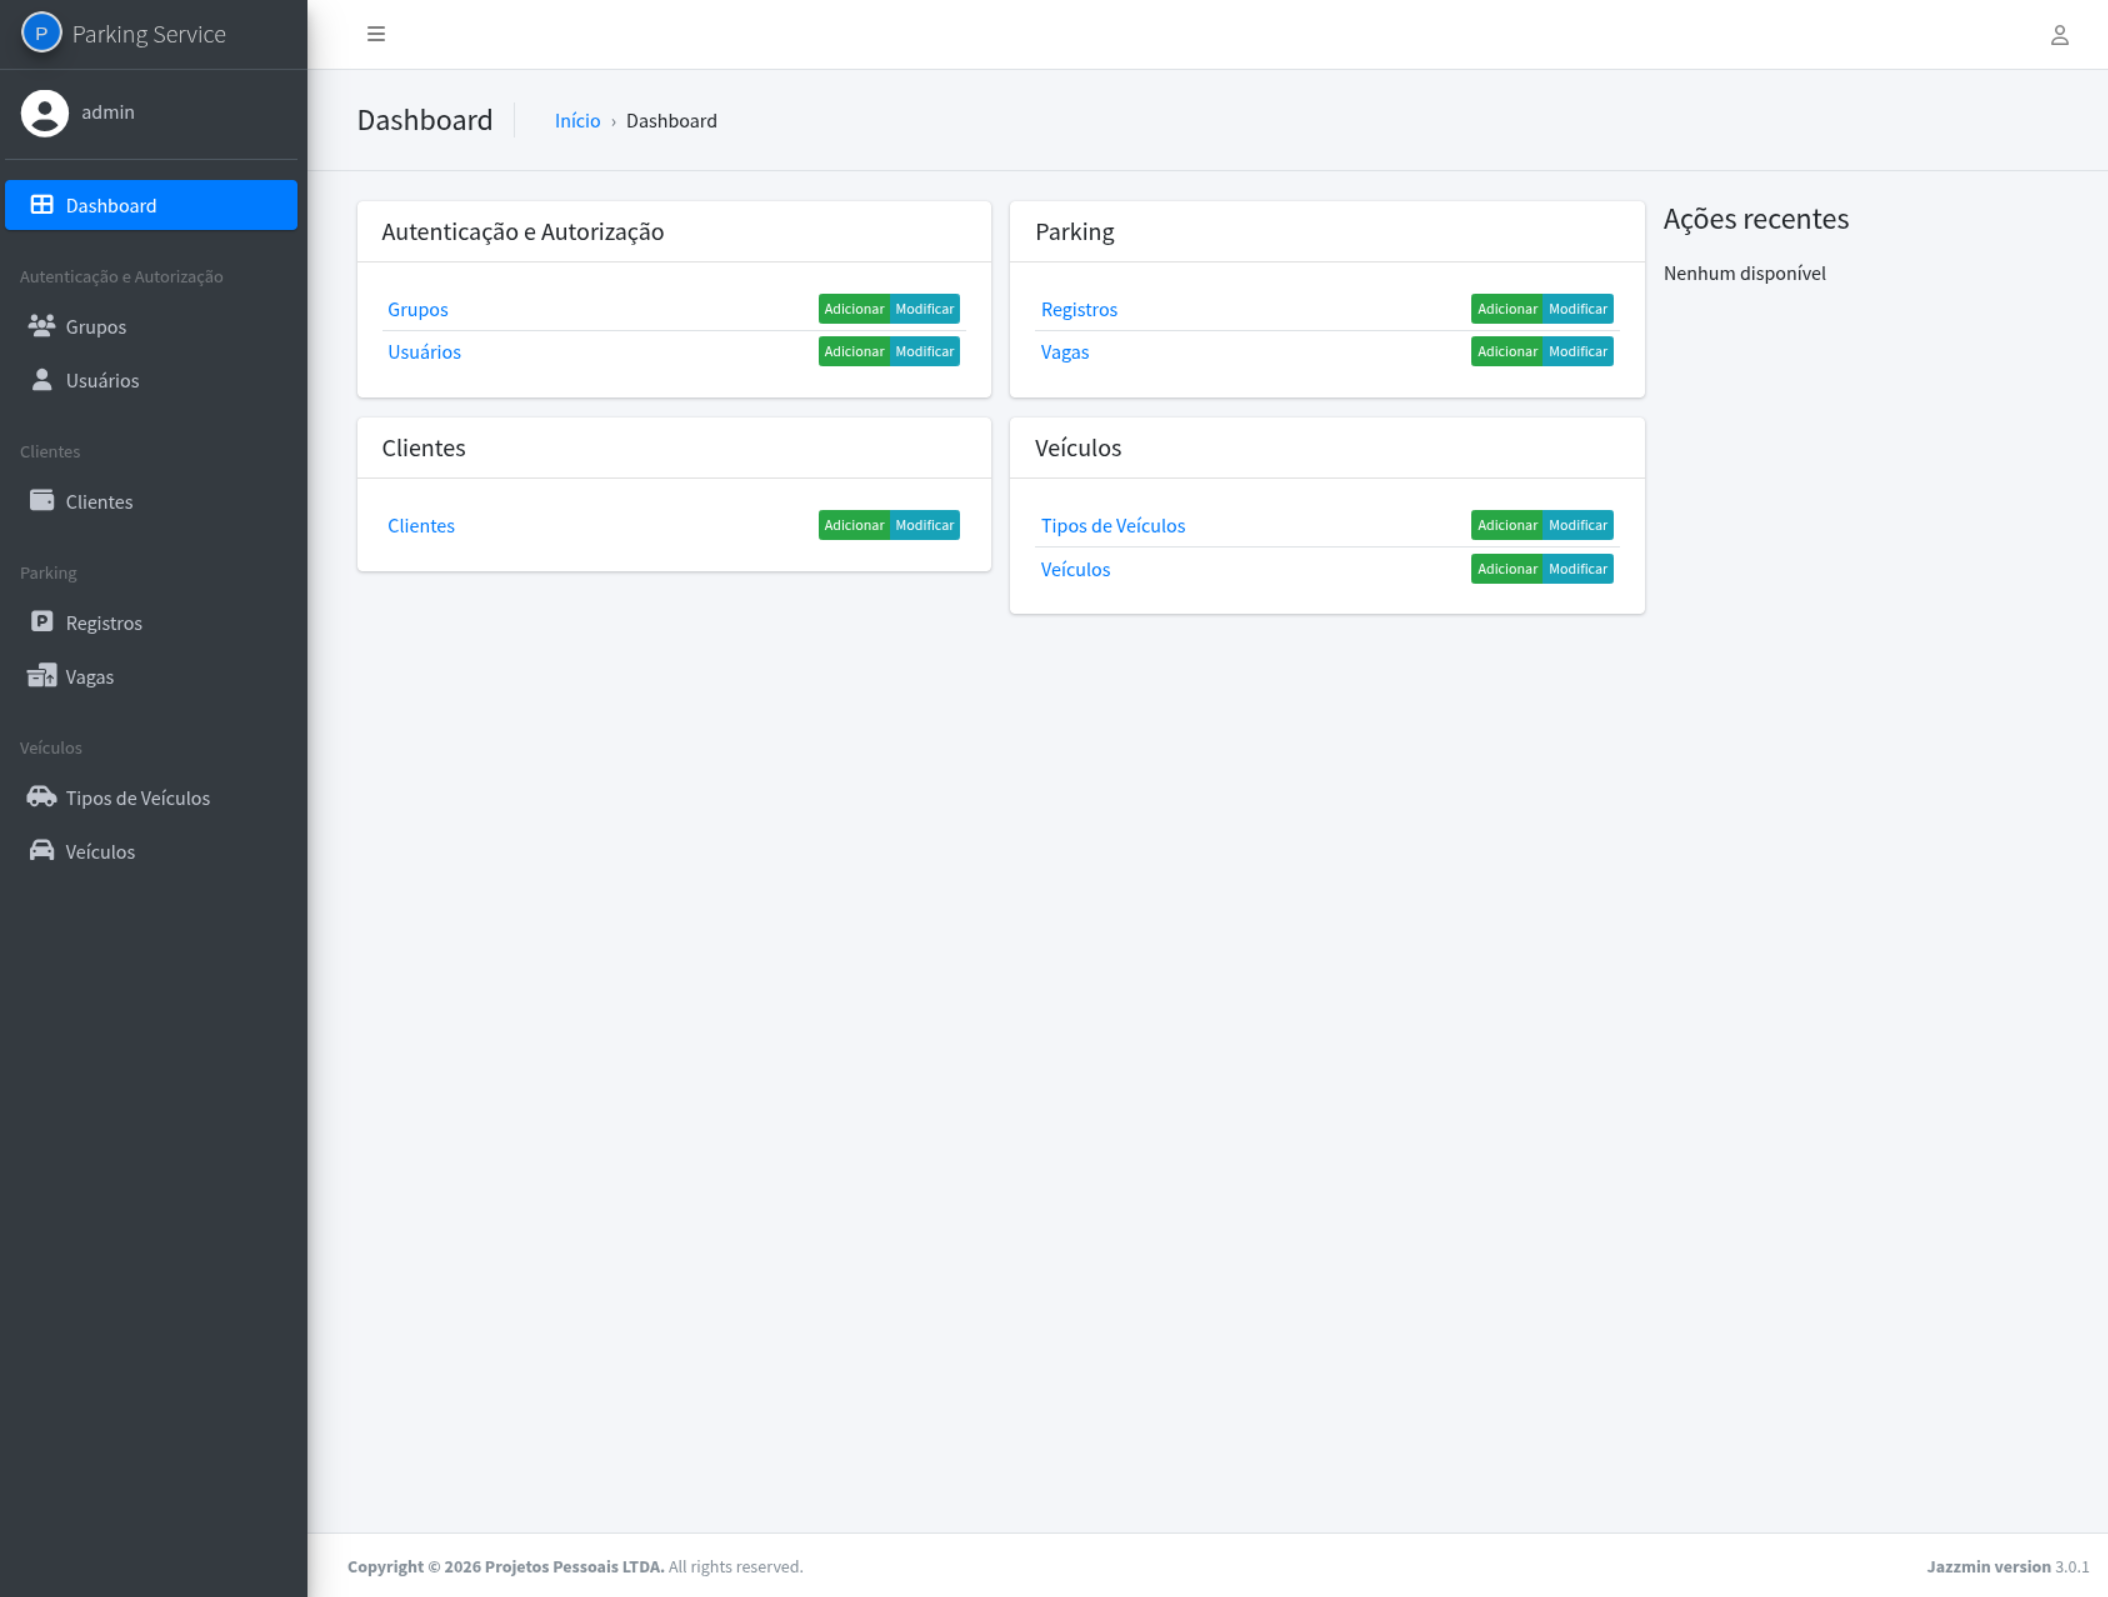
Task: Click Adicionar next to Veículos link
Action: 1506,569
